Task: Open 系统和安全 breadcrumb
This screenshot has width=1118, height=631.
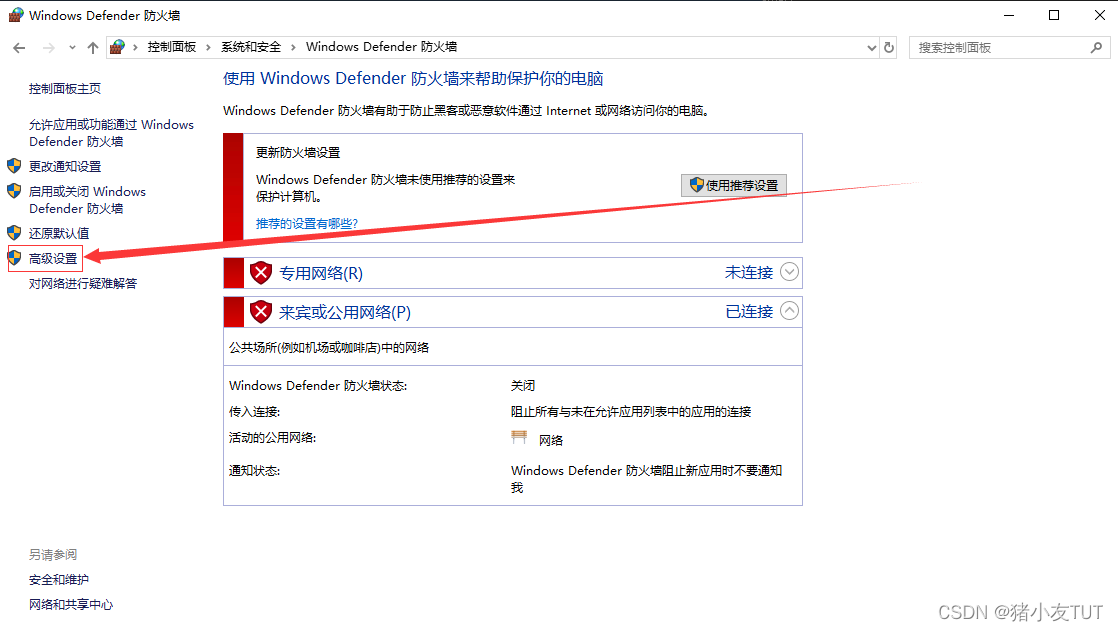Action: coord(251,47)
